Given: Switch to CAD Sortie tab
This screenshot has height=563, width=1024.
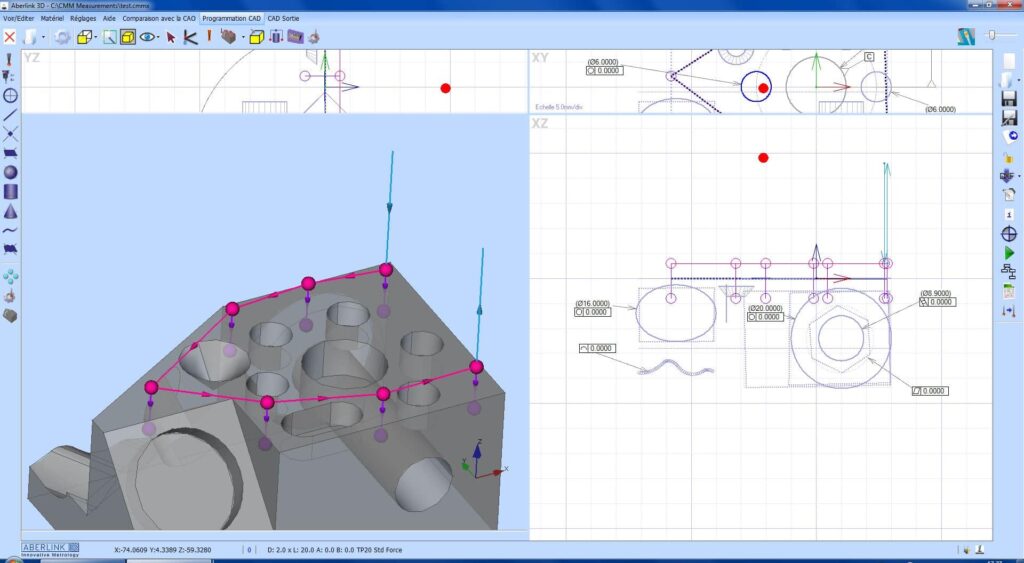Looking at the screenshot, I should [x=283, y=18].
